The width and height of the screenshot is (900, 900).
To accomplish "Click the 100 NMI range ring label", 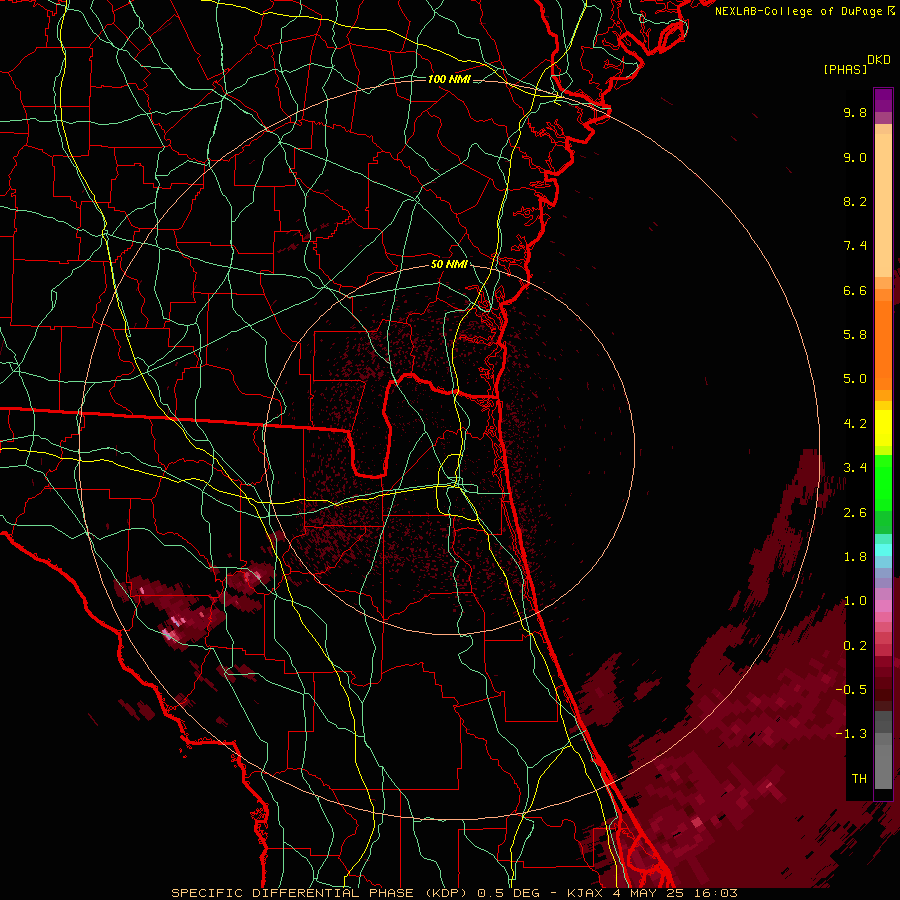I will point(449,79).
